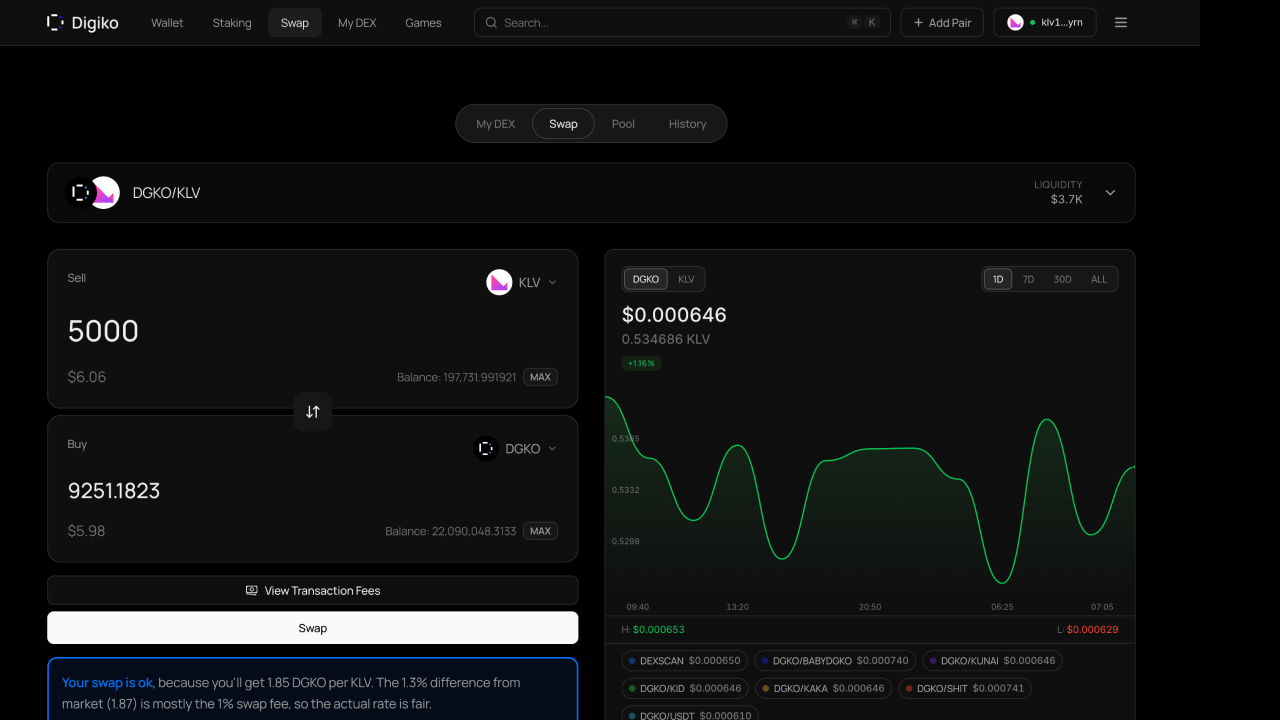Click the Digiko logo icon
This screenshot has height=720, width=1280.
point(54,22)
